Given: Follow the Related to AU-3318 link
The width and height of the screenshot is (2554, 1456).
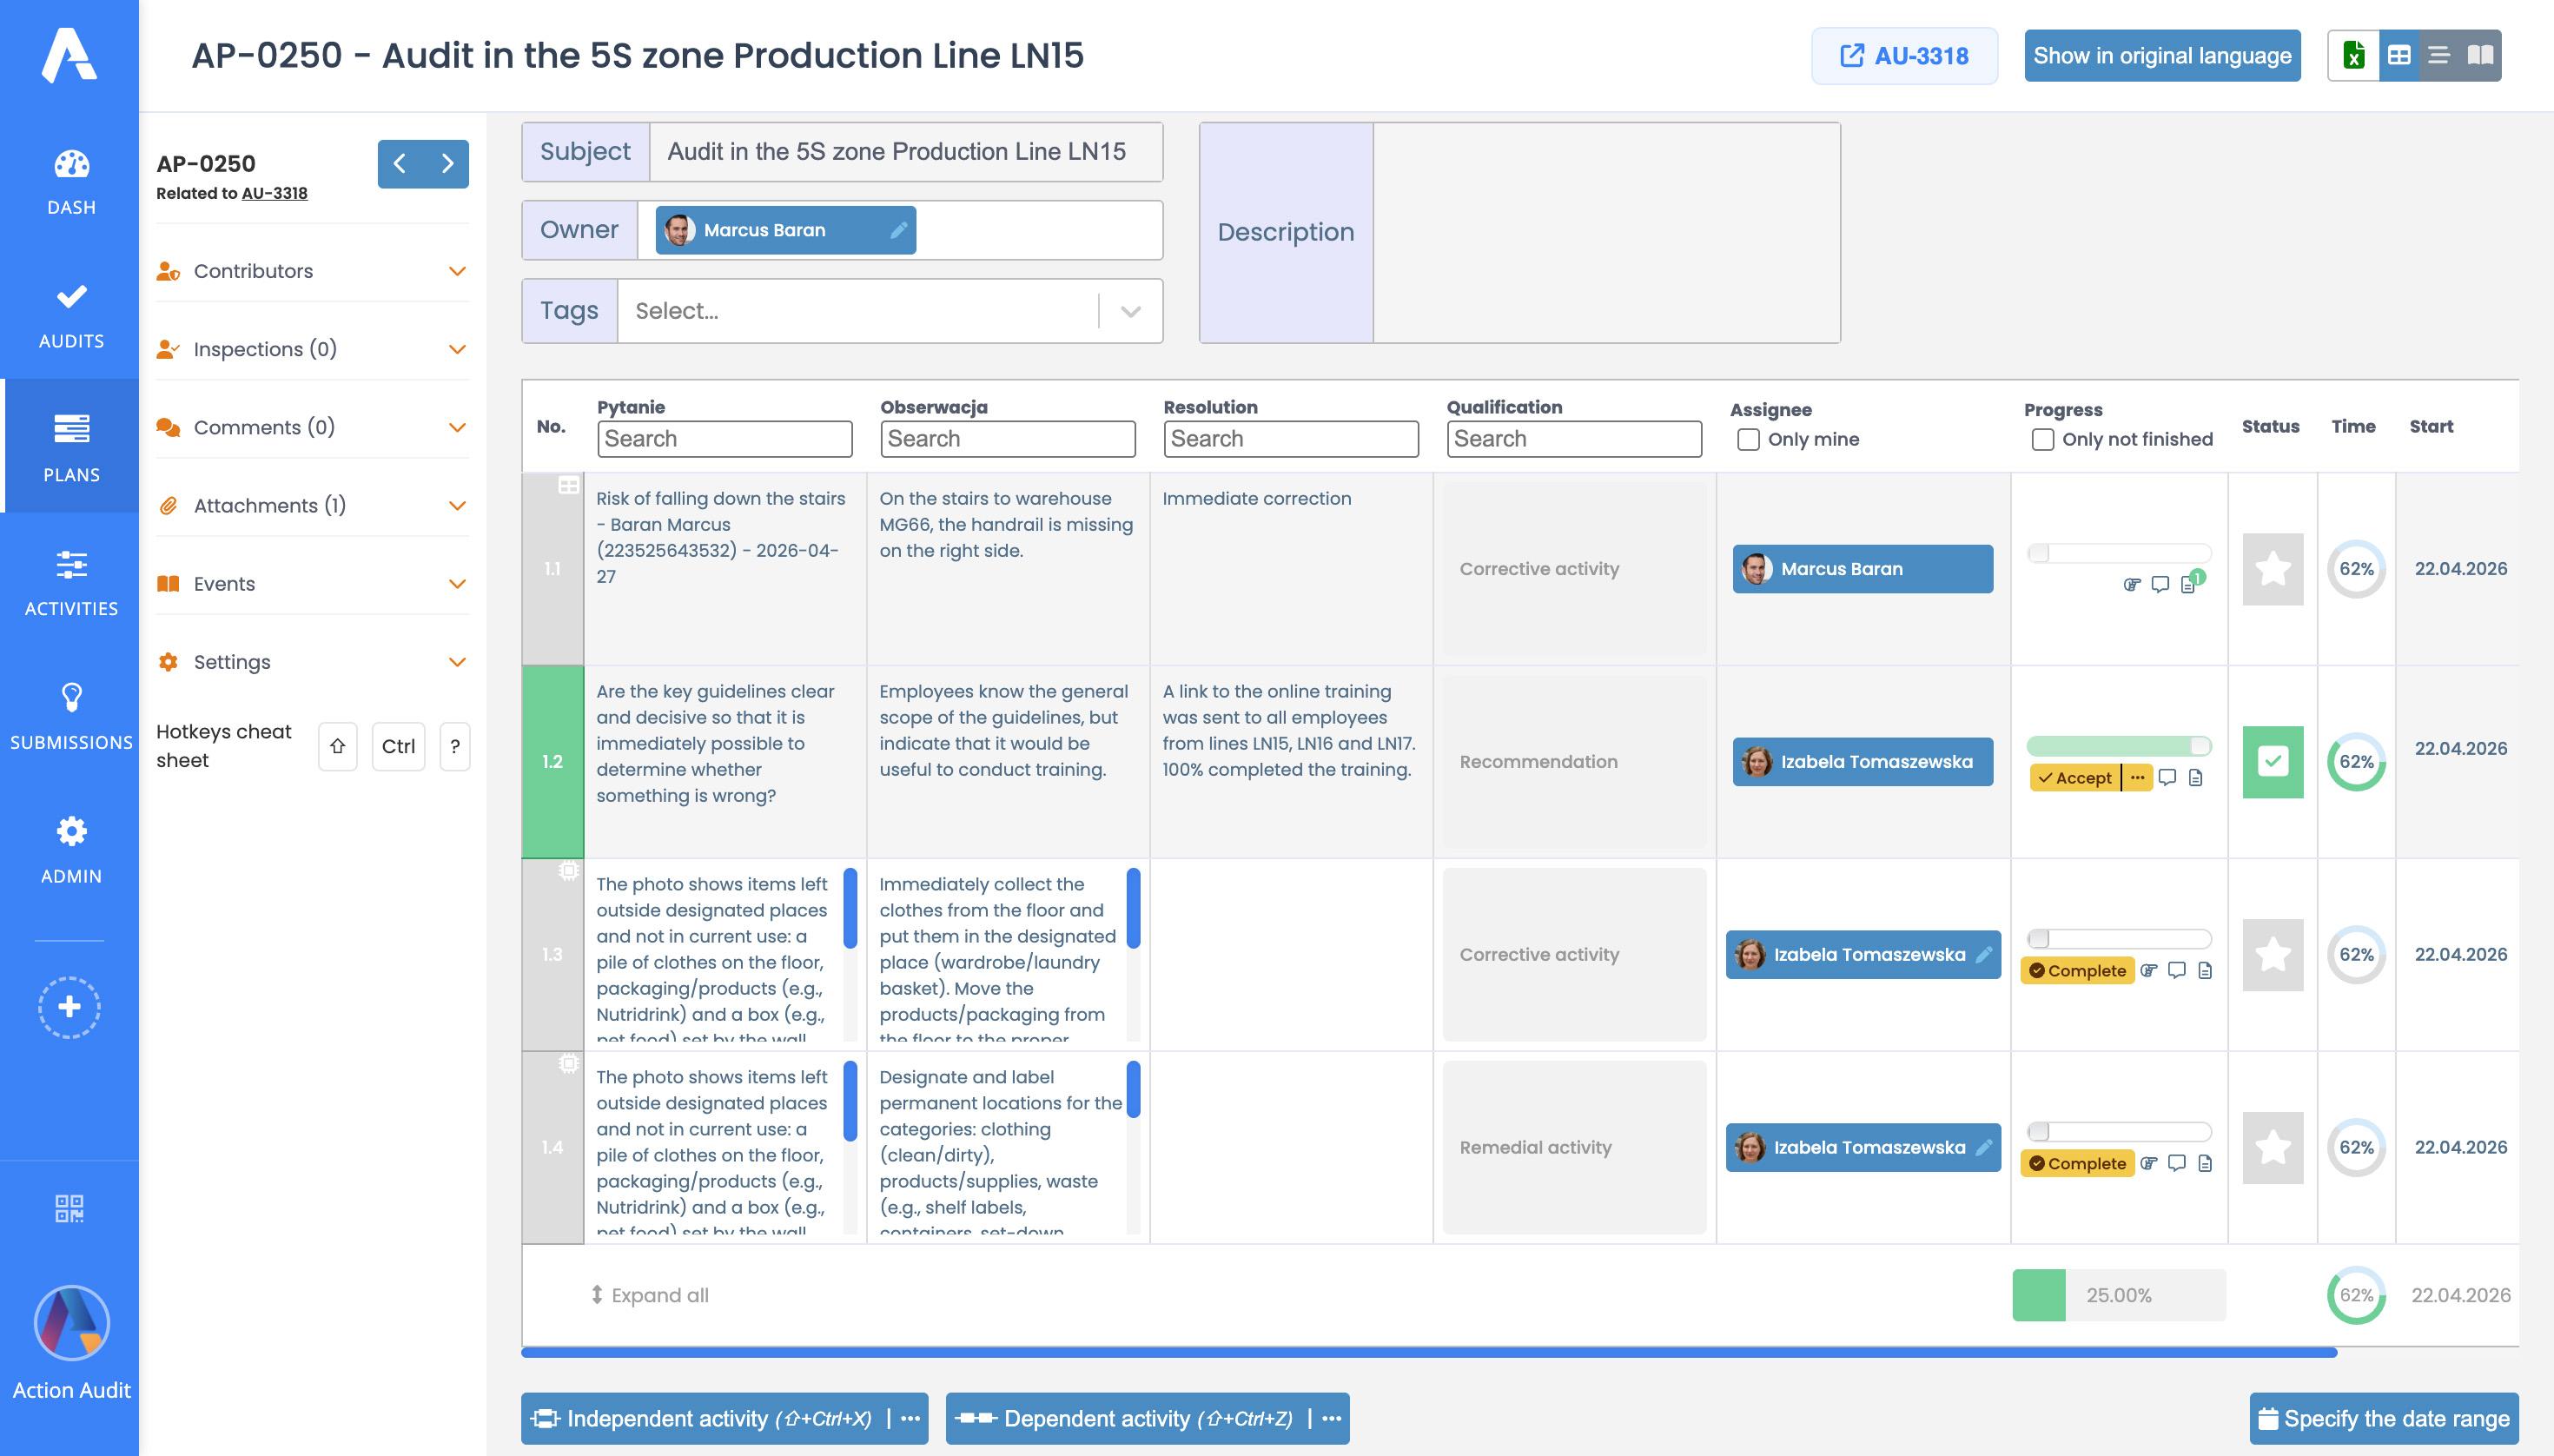Looking at the screenshot, I should pos(274,193).
